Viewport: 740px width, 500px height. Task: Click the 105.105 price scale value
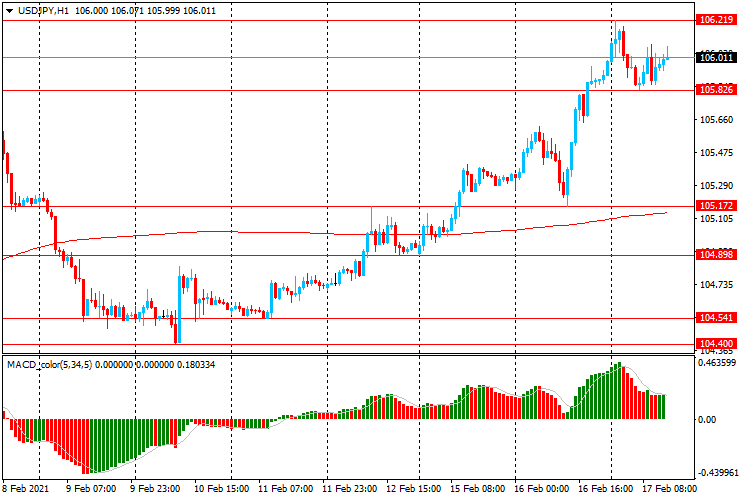pyautogui.click(x=716, y=219)
